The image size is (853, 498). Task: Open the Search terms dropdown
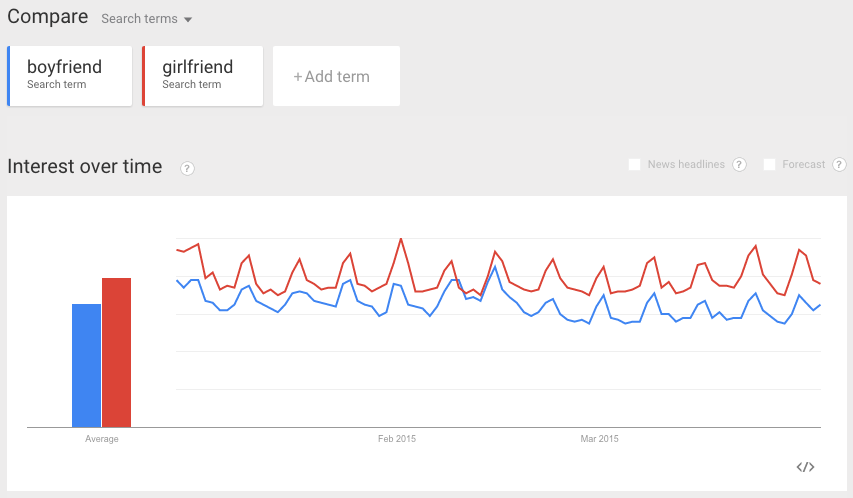click(146, 19)
